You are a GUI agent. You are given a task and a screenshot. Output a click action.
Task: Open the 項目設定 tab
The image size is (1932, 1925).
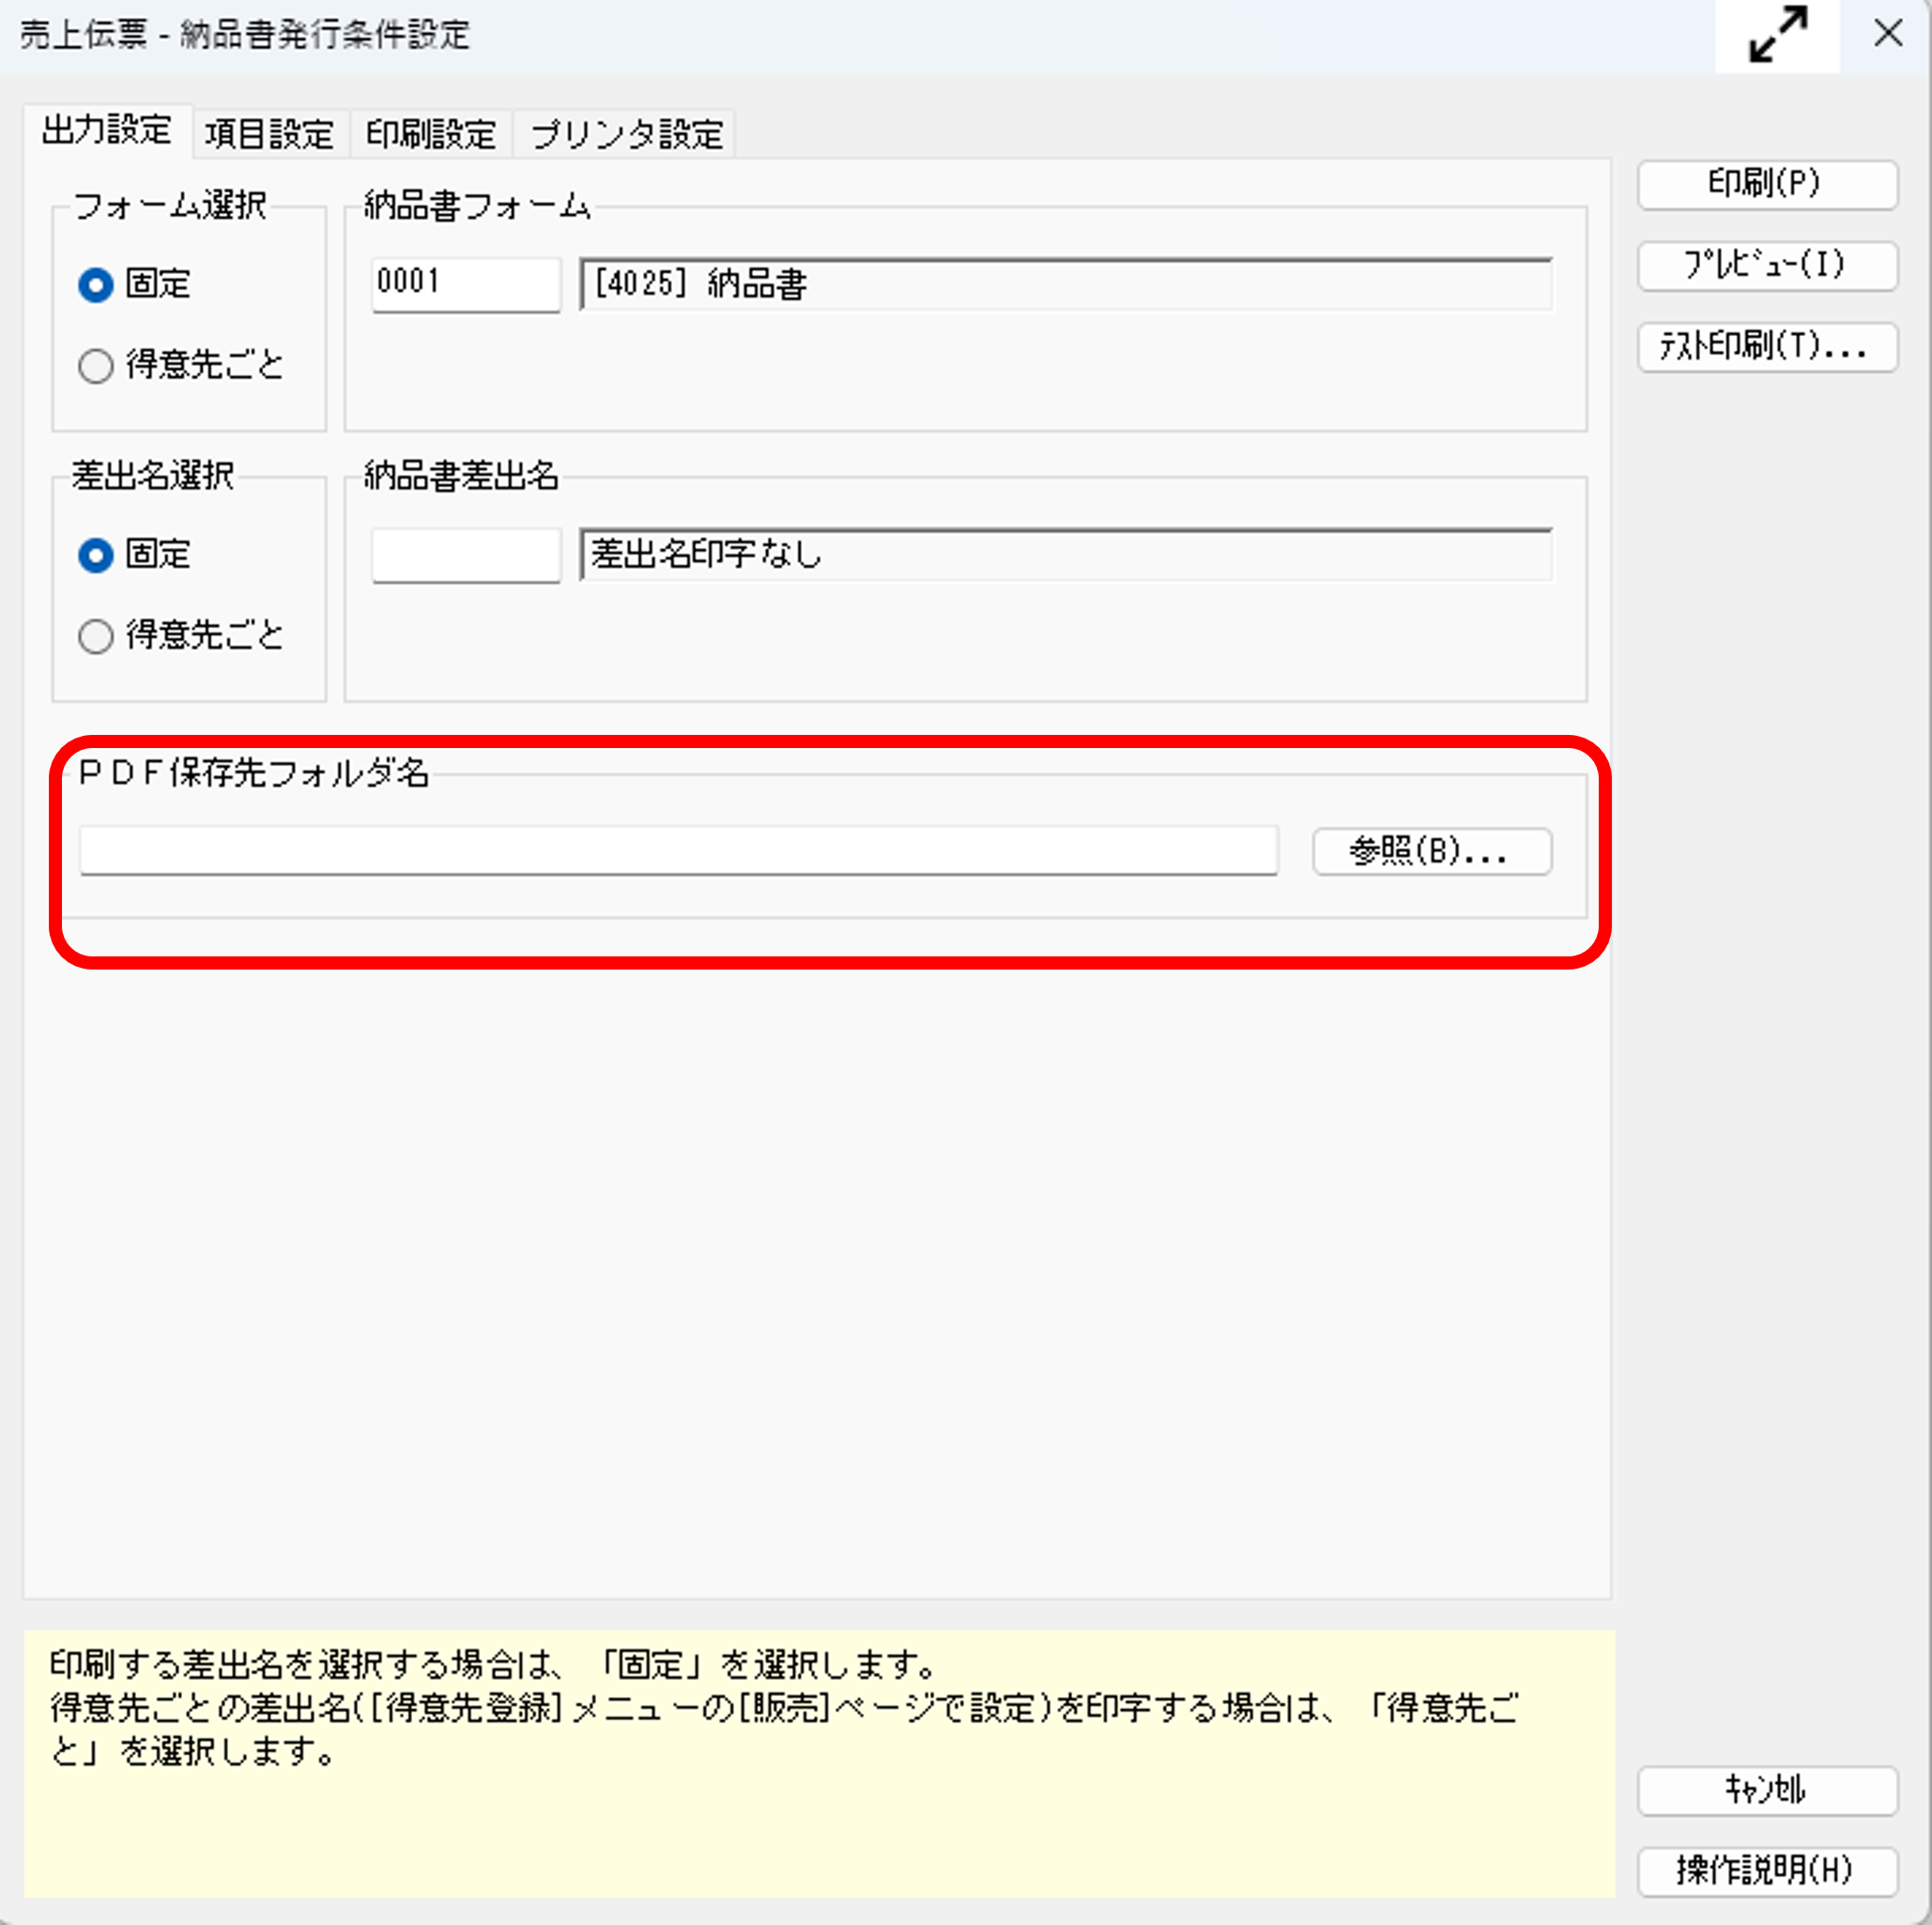tap(269, 134)
